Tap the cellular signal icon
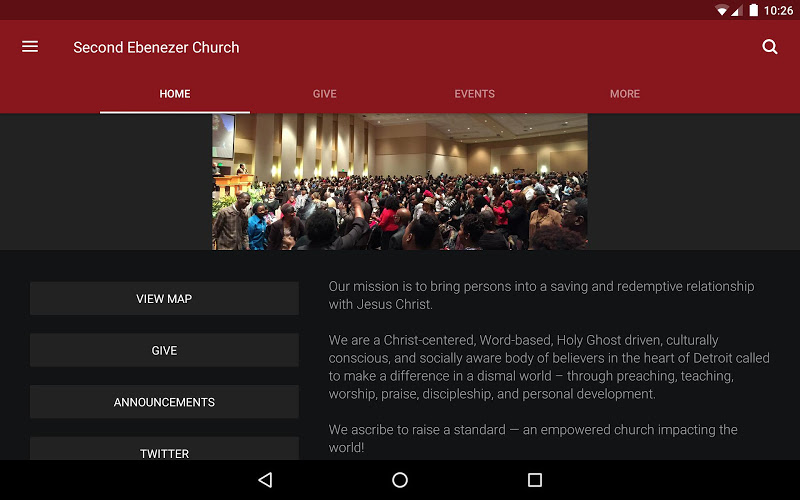 click(x=736, y=10)
